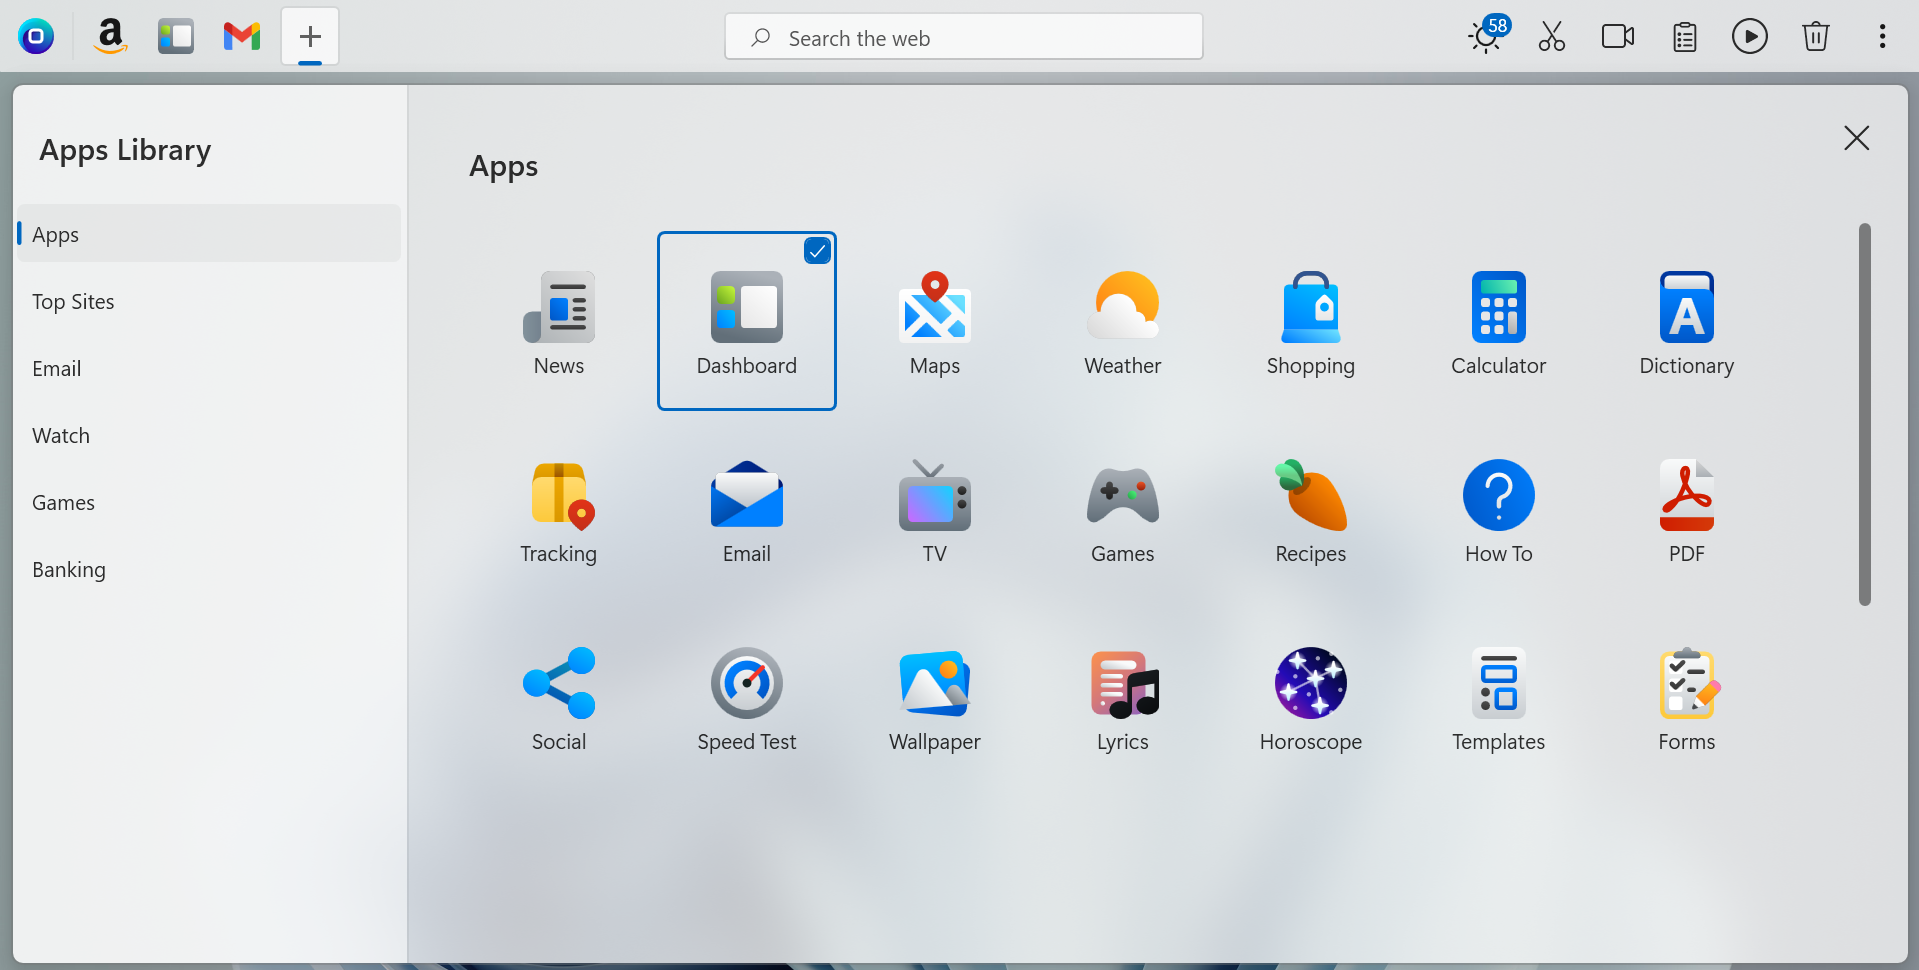Open the Weather app
This screenshot has width=1919, height=970.
(x=1122, y=320)
